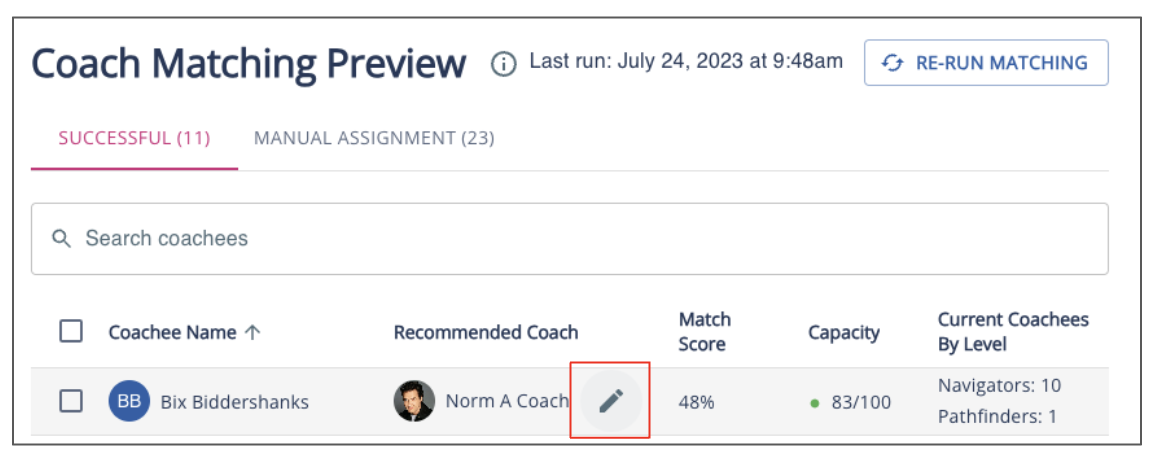The height and width of the screenshot is (456, 1158).
Task: Click the Match Score column header
Action: [x=705, y=331]
